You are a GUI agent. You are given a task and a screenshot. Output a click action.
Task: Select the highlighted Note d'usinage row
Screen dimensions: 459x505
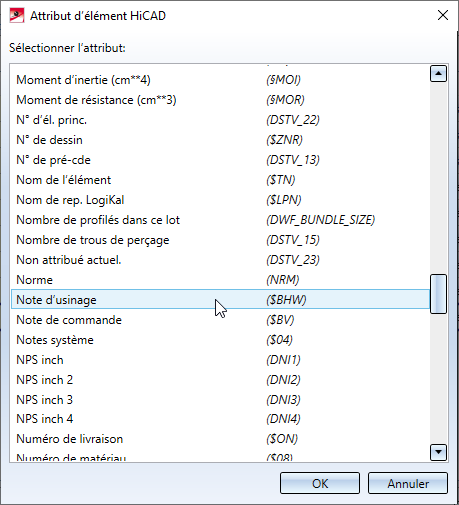[x=220, y=300]
